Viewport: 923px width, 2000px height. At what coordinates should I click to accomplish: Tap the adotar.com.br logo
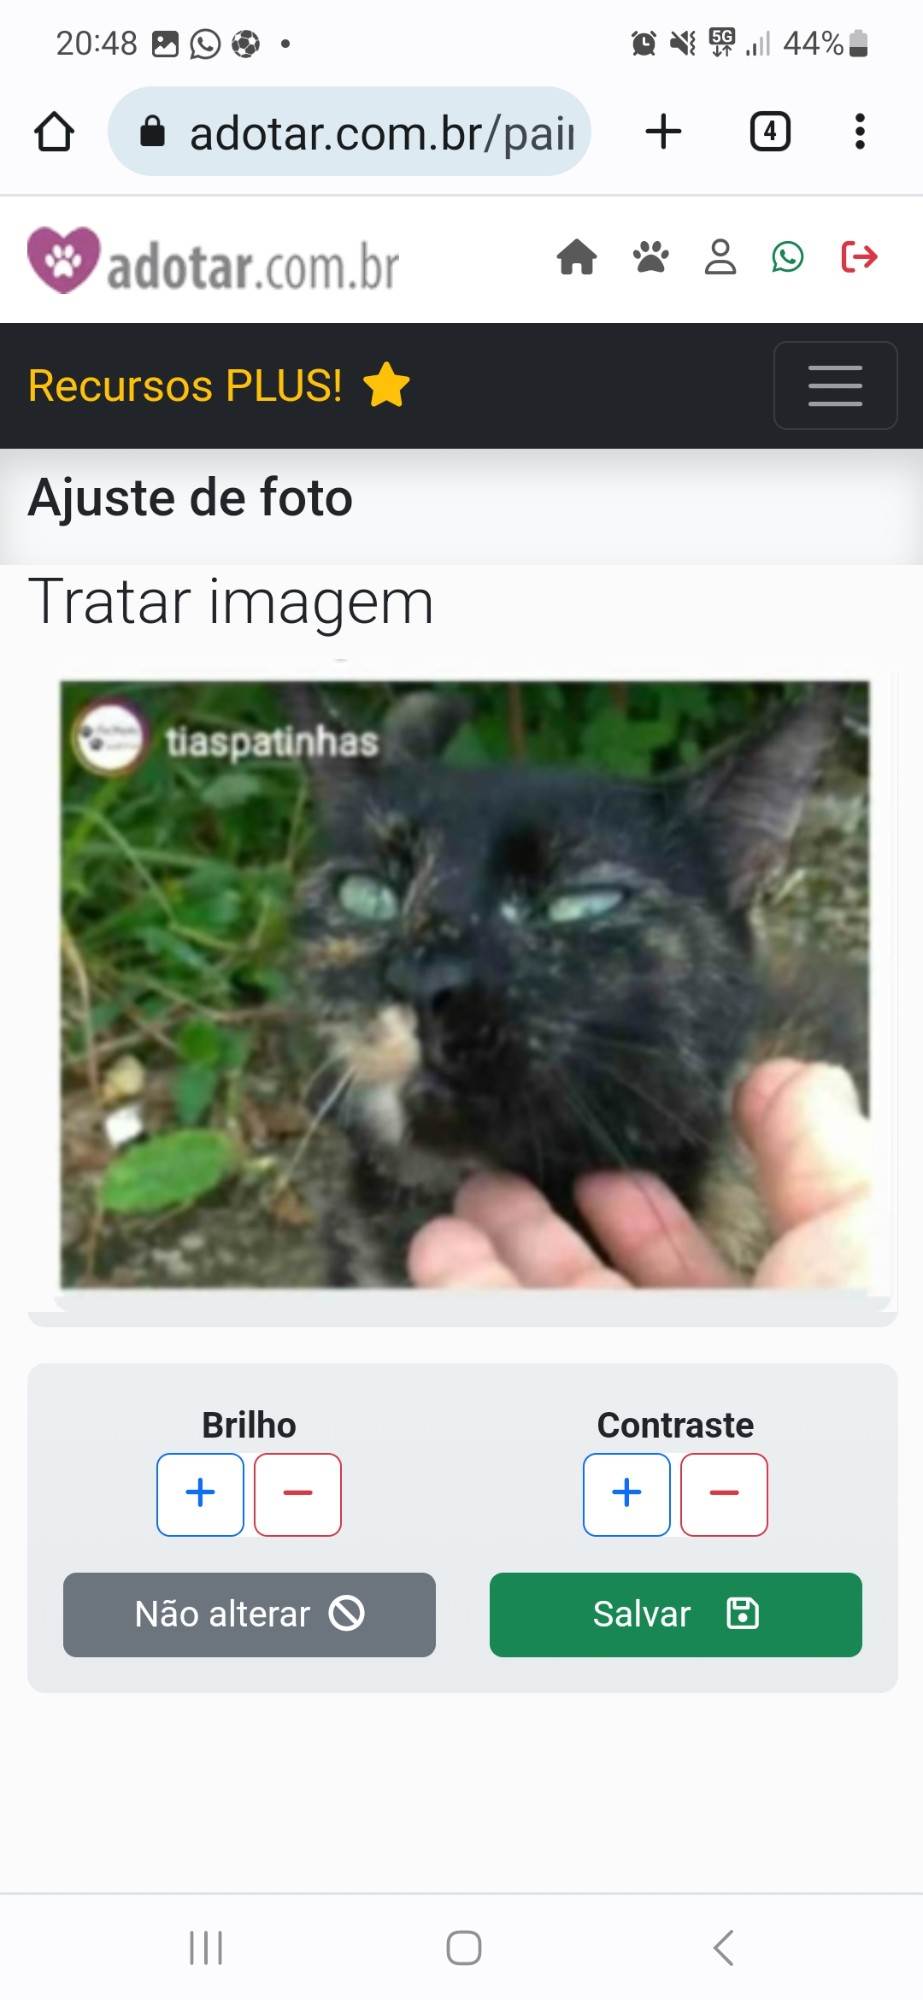point(213,261)
